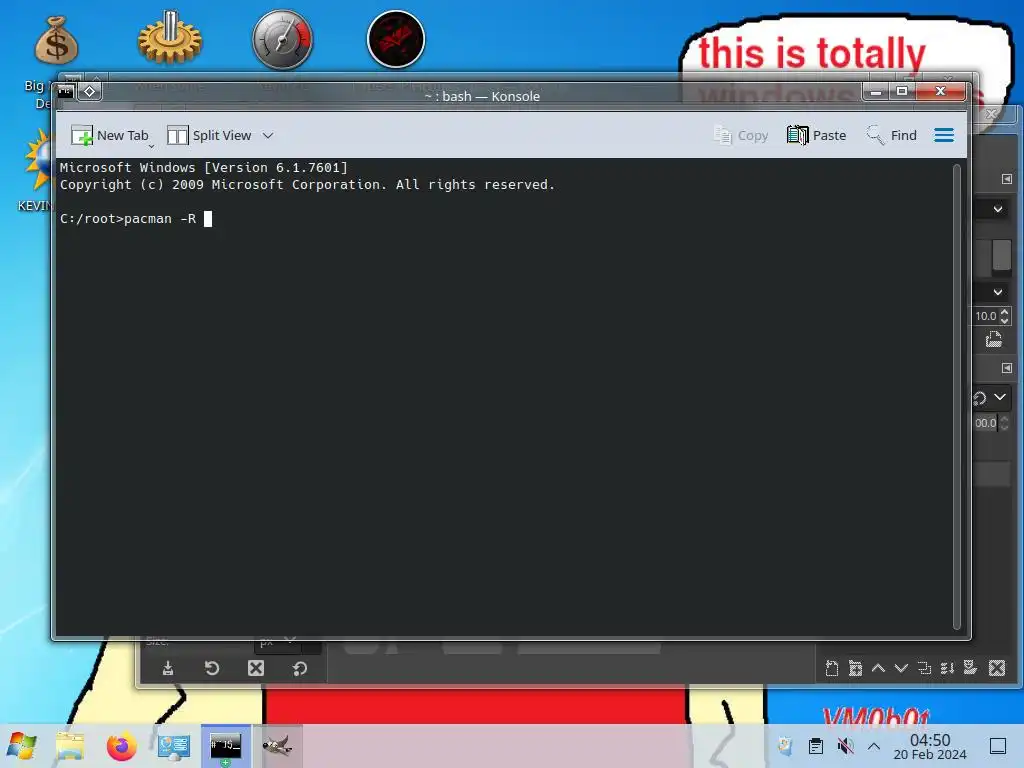Viewport: 1024px width, 768px height.
Task: Switch to Konsole via its taskbar button
Action: [x=225, y=746]
